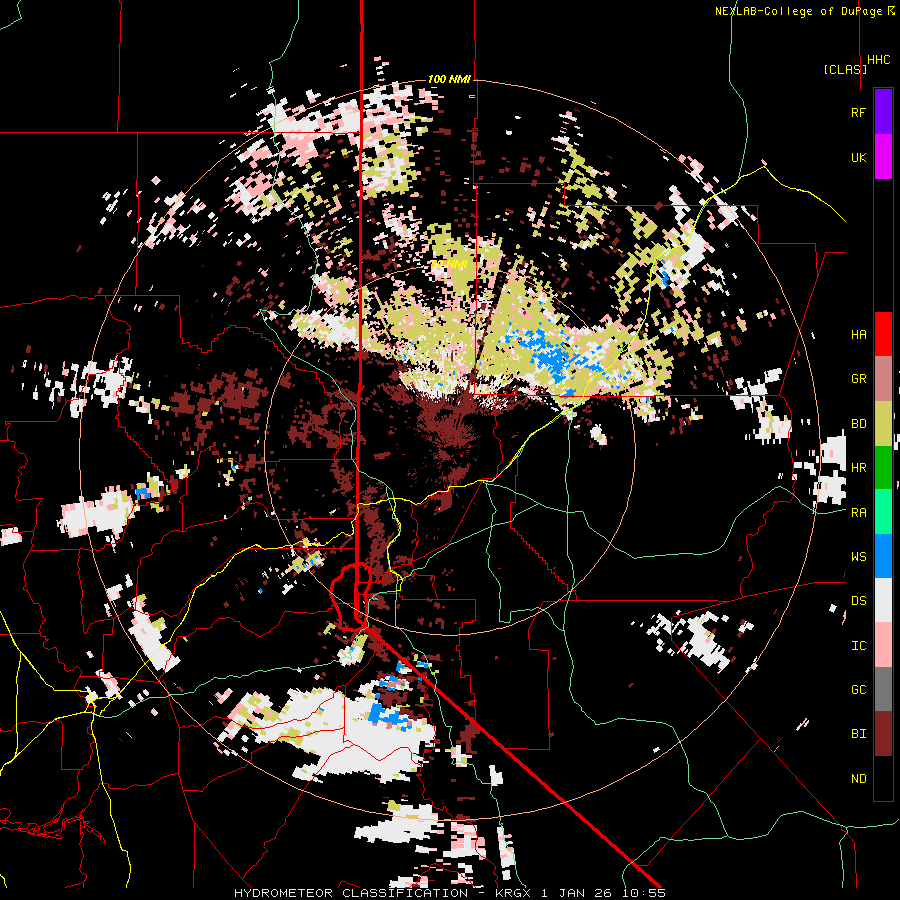Click the UK legend label
This screenshot has width=900, height=900.
pos(858,157)
